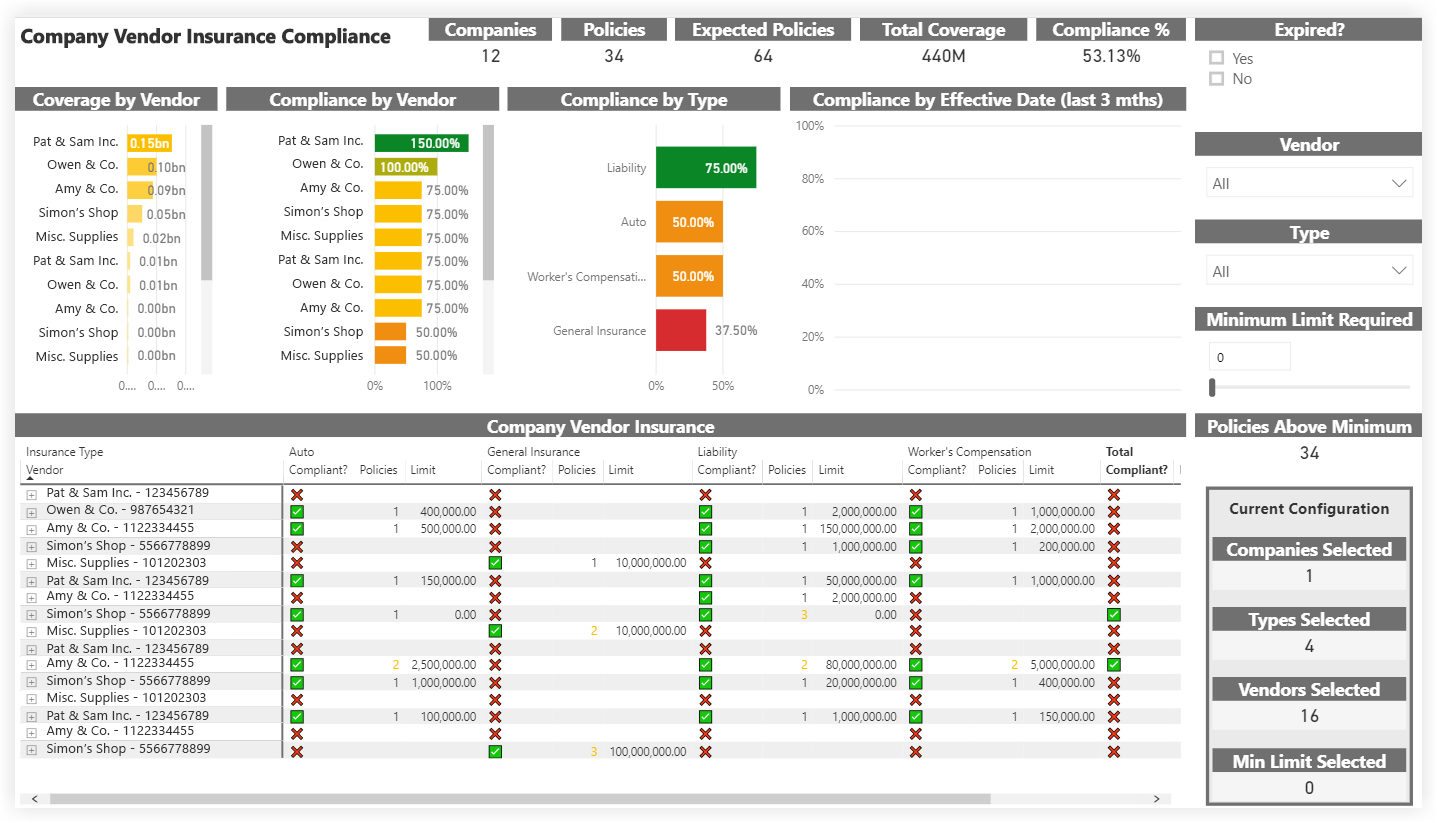
Task: Select Owen & Co. 100.00% compliance bar
Action: click(405, 167)
